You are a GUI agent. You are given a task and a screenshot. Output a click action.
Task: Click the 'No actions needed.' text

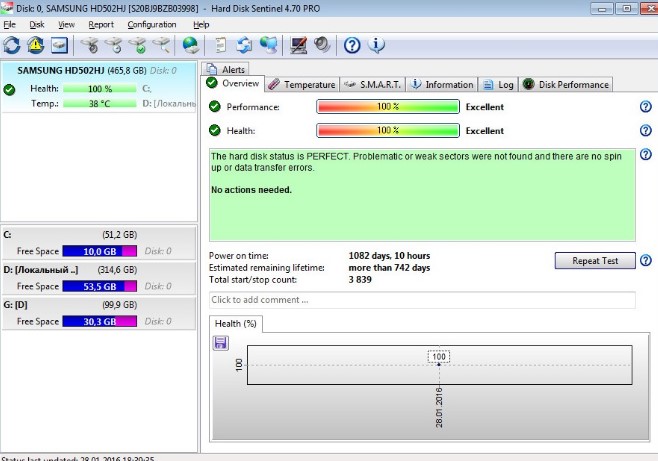[x=251, y=190]
